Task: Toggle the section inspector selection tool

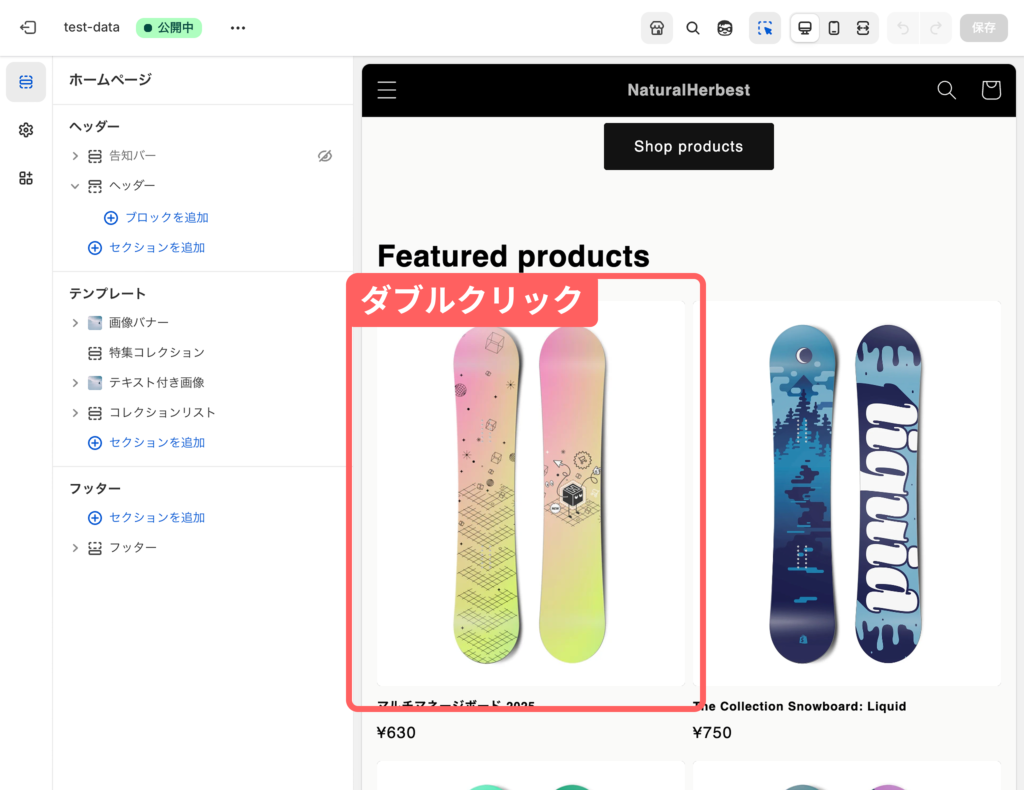Action: 765,28
